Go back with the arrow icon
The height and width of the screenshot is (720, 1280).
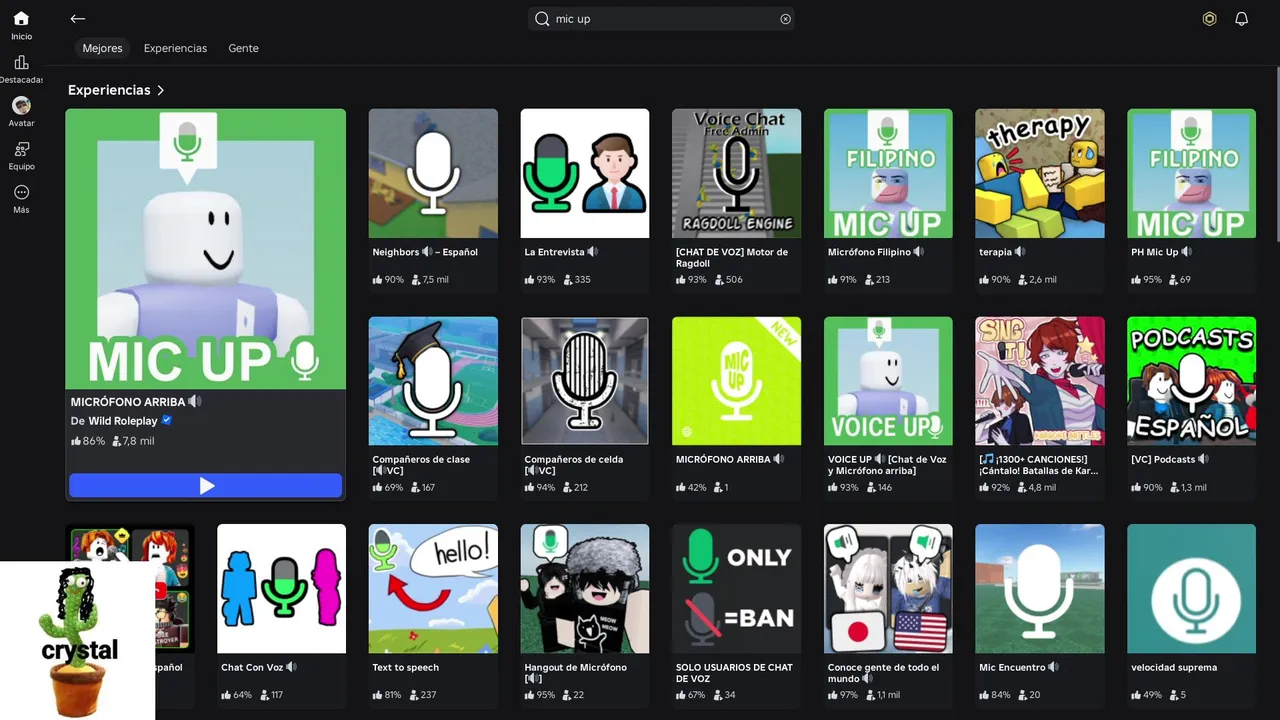pos(78,19)
